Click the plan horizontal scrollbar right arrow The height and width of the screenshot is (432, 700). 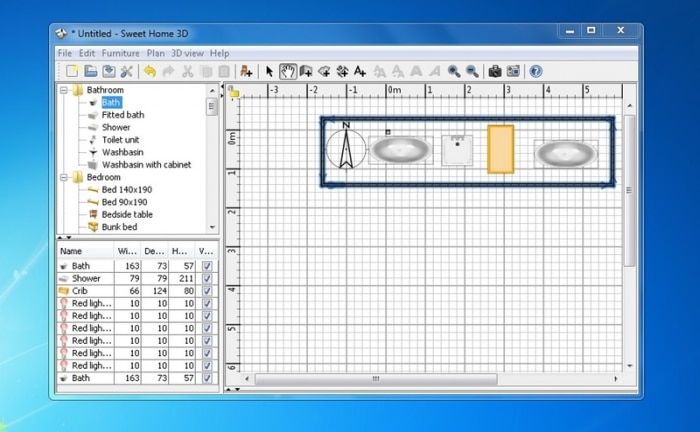pos(616,379)
